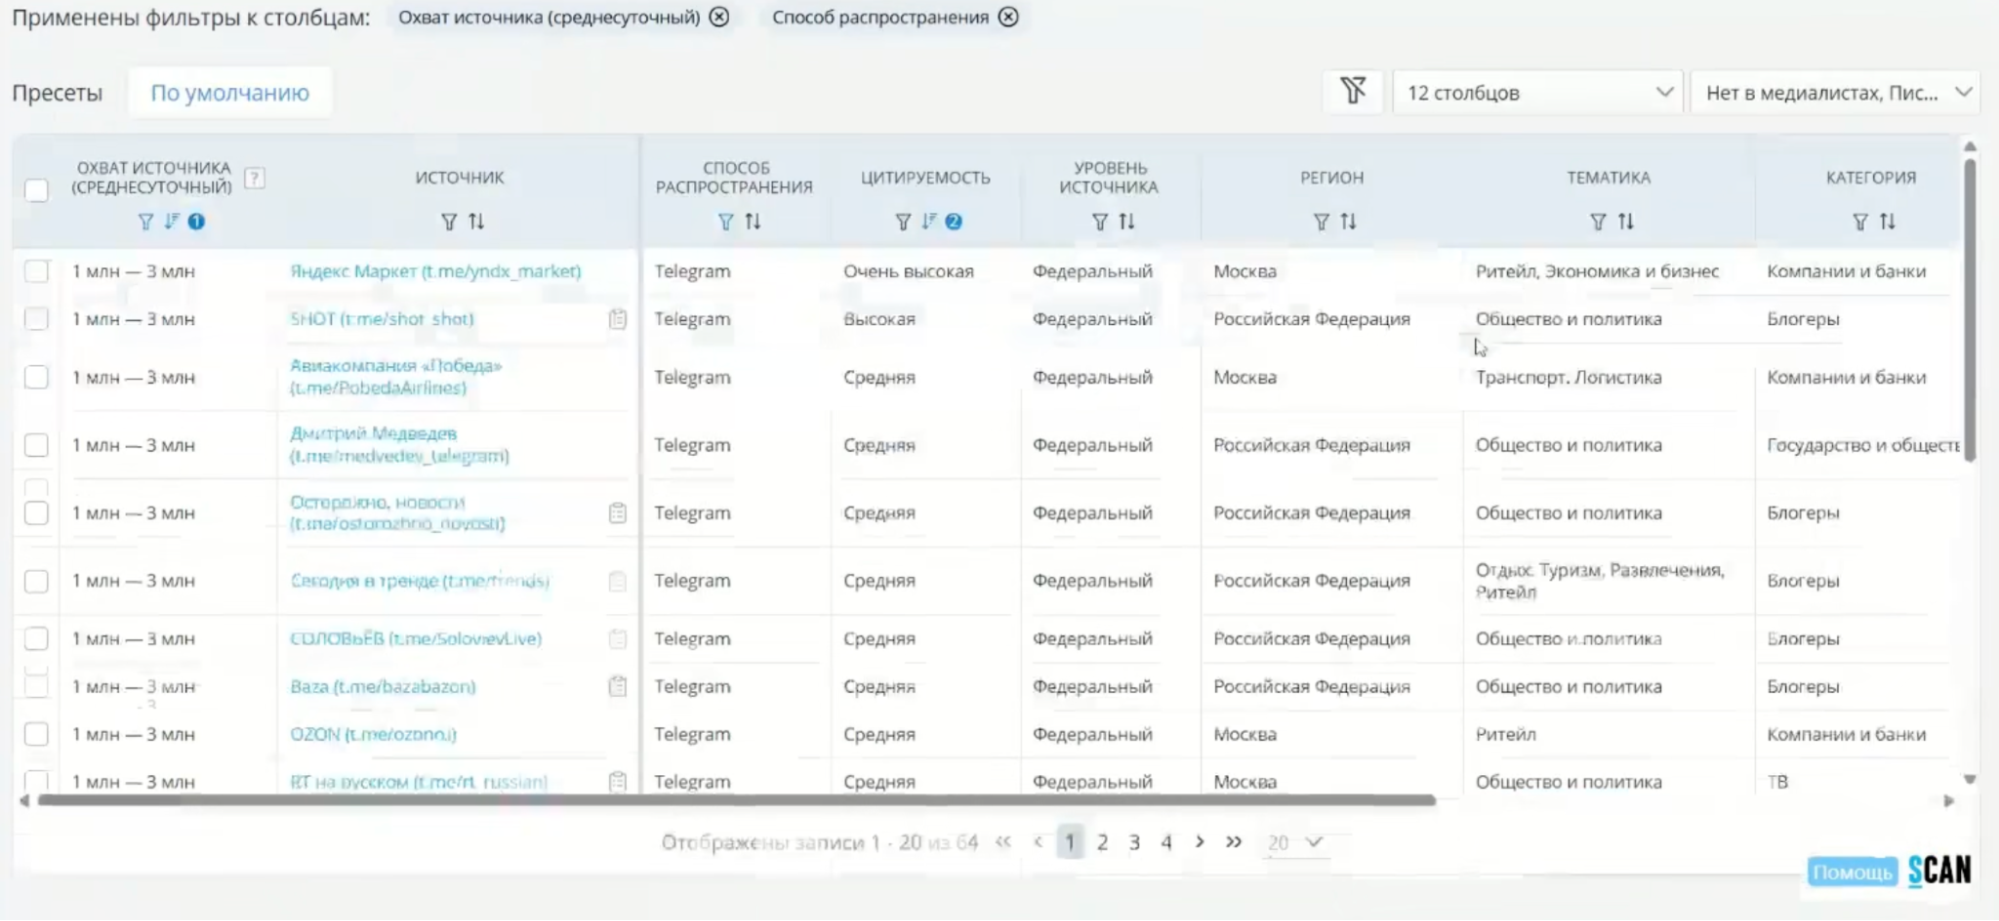Expand the 12 столбцов dropdown
This screenshot has width=1999, height=921.
[1537, 92]
